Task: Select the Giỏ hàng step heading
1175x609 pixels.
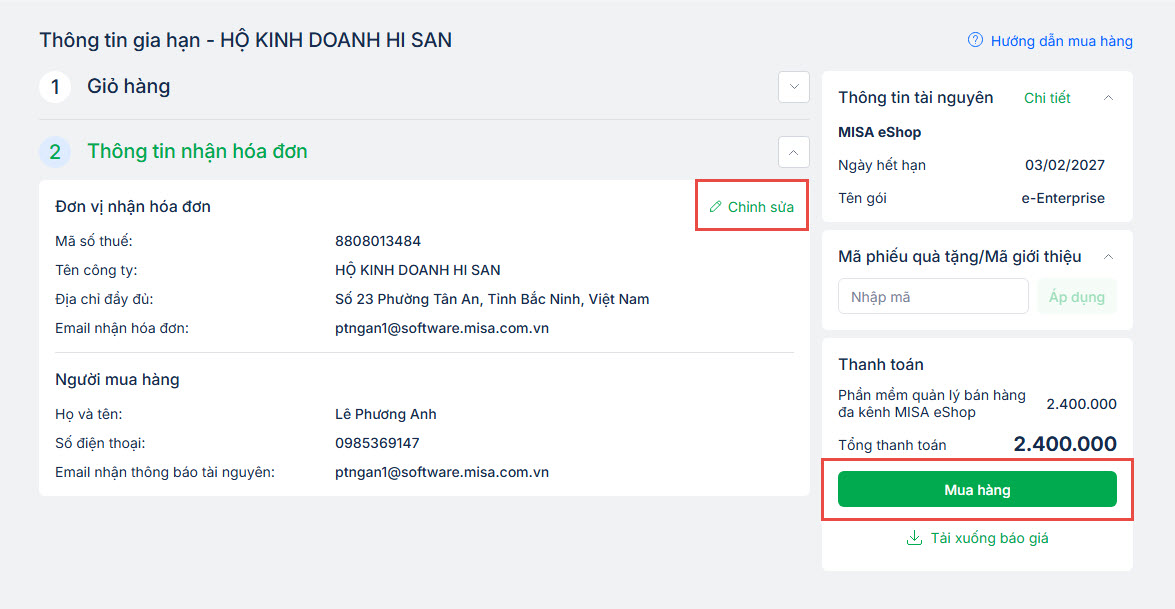Action: [129, 87]
